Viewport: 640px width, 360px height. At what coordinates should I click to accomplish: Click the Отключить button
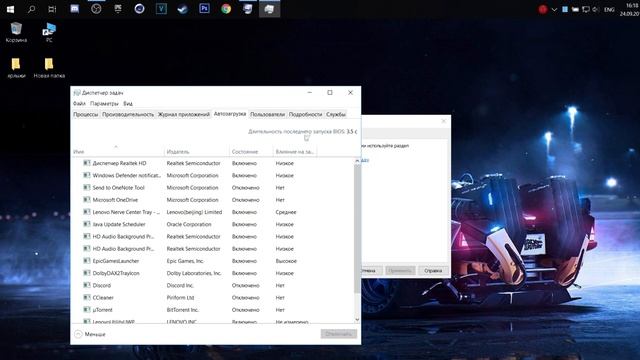338,334
